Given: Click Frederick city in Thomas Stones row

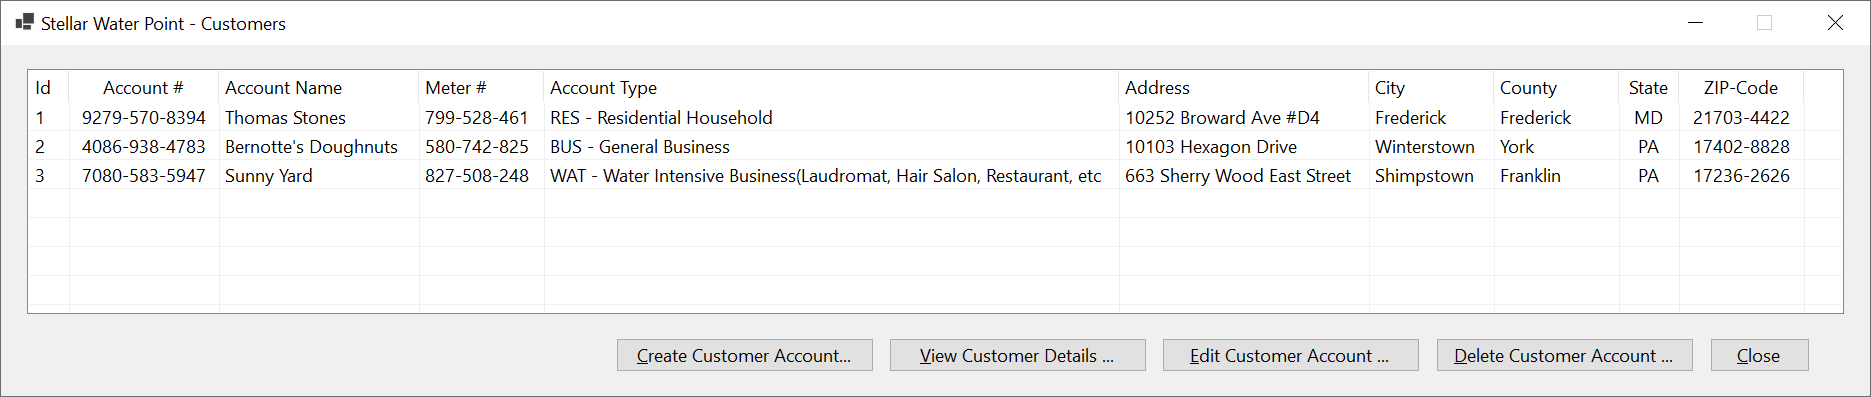Looking at the screenshot, I should (x=1410, y=118).
